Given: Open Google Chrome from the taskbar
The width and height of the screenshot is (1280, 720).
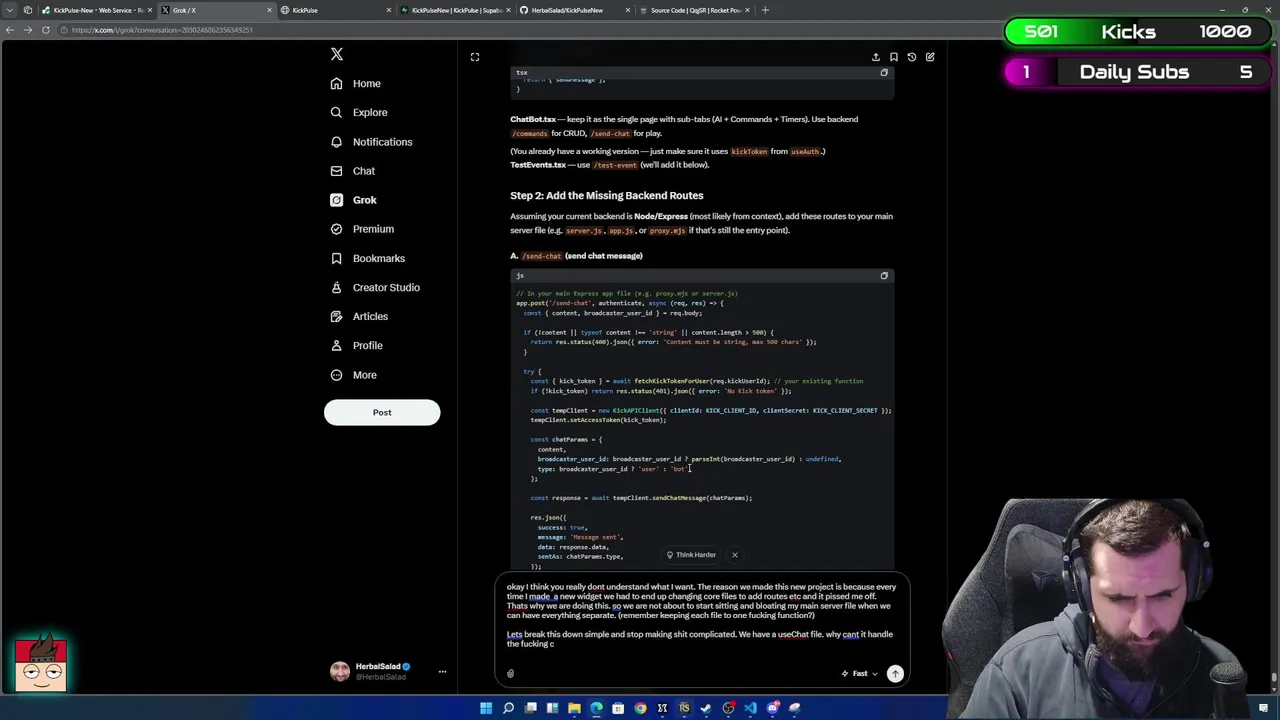Looking at the screenshot, I should (x=640, y=708).
